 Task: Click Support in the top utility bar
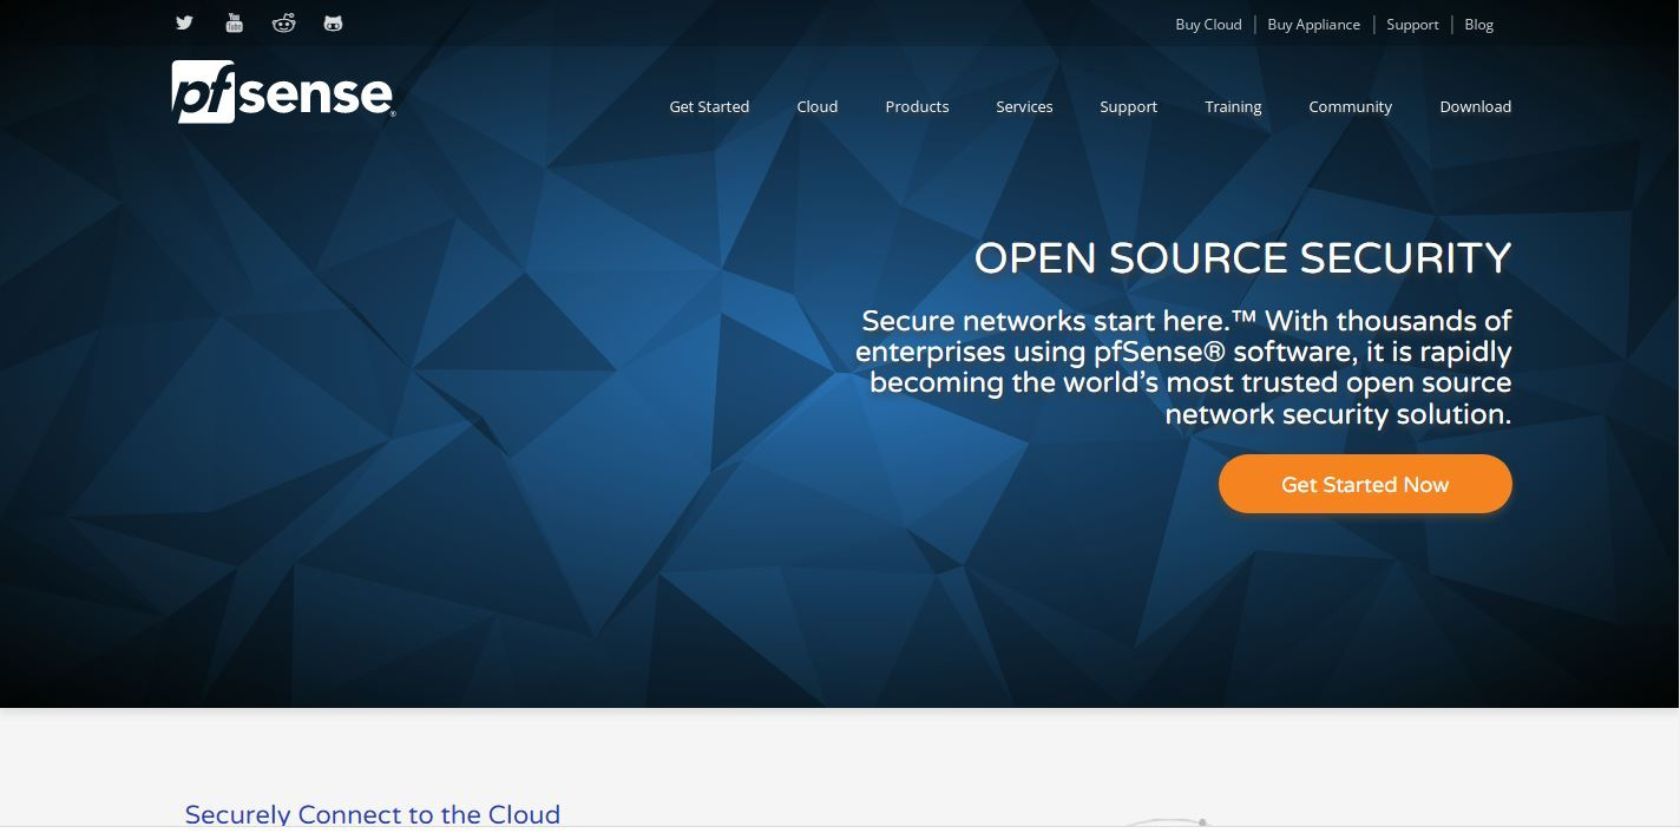[1412, 25]
